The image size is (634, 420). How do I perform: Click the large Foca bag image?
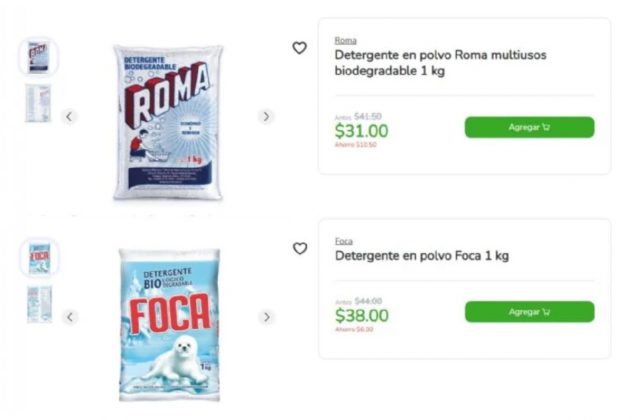click(x=169, y=325)
